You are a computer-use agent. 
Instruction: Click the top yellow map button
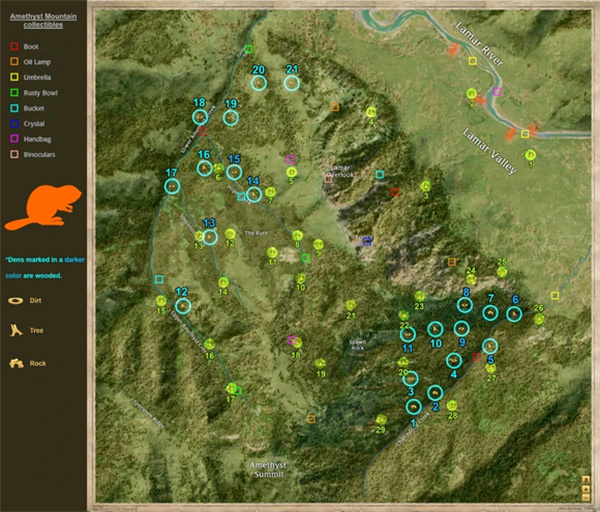pos(586,479)
